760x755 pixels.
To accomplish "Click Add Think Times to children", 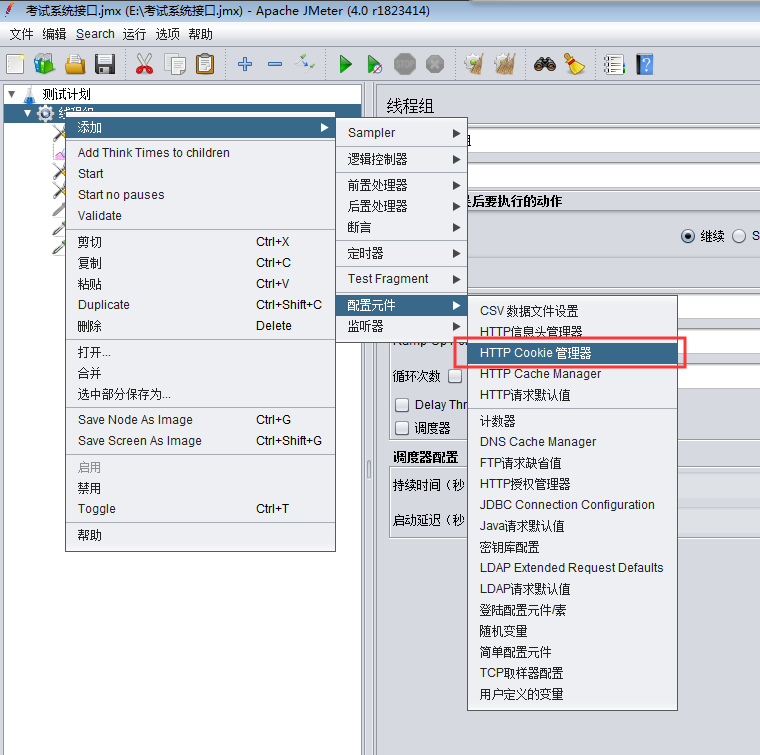I will coord(200,153).
